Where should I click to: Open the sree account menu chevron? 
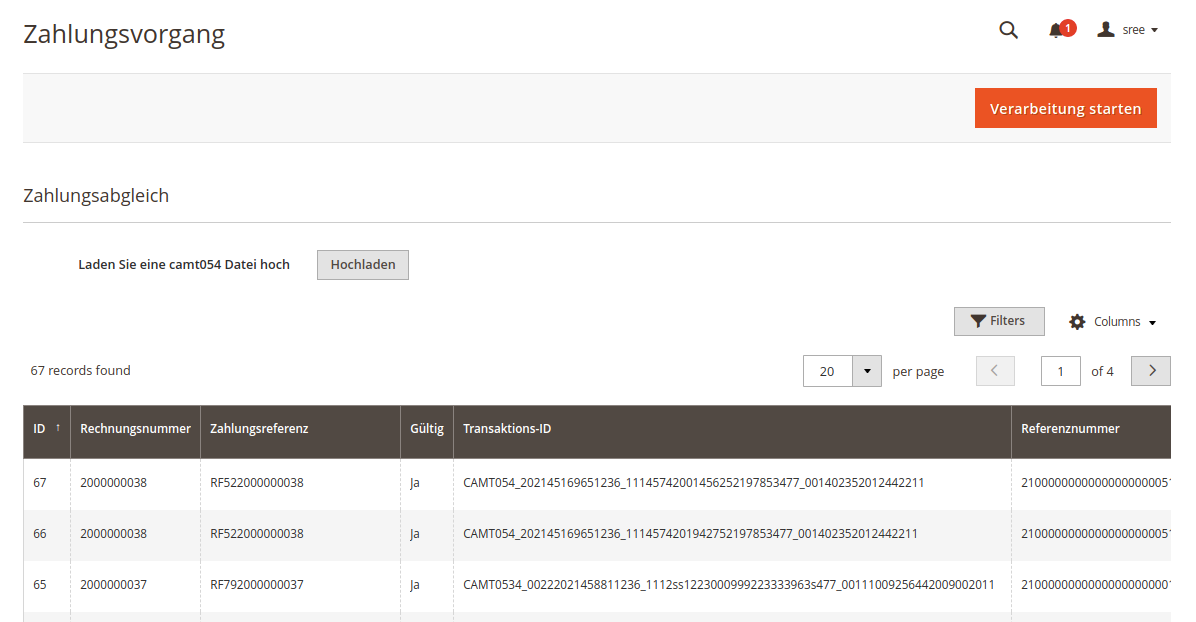point(1156,30)
